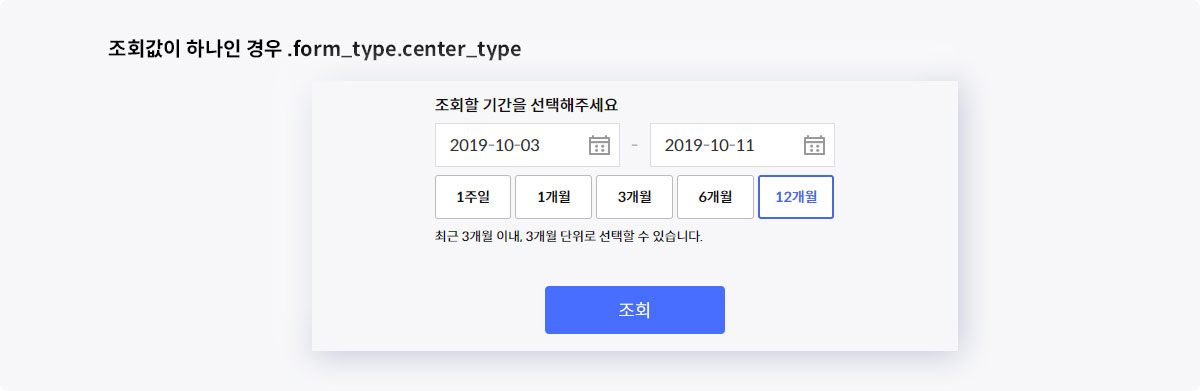The height and width of the screenshot is (391, 1200).
Task: Open the start date calendar icon
Action: click(x=599, y=146)
